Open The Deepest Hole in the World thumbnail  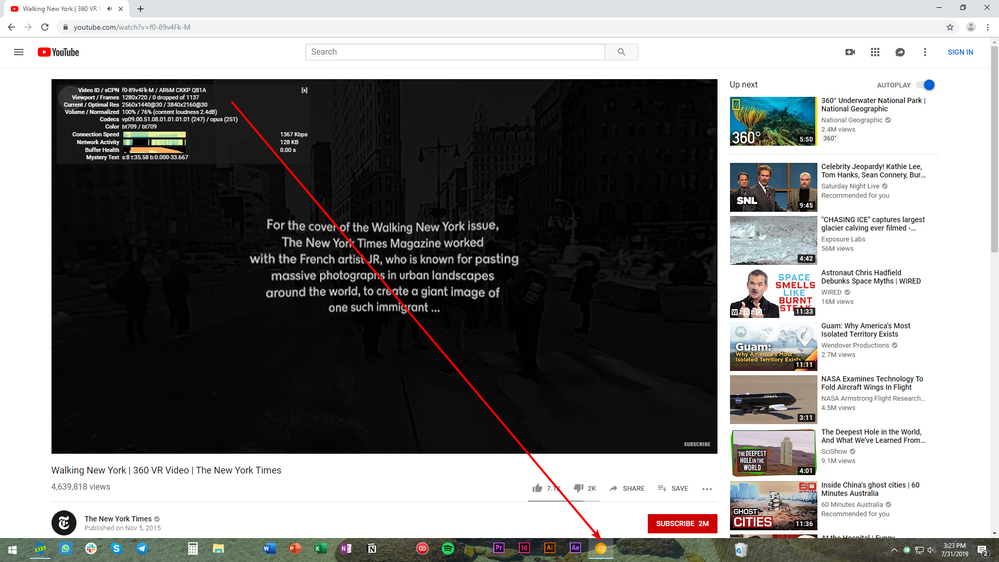[x=773, y=452]
